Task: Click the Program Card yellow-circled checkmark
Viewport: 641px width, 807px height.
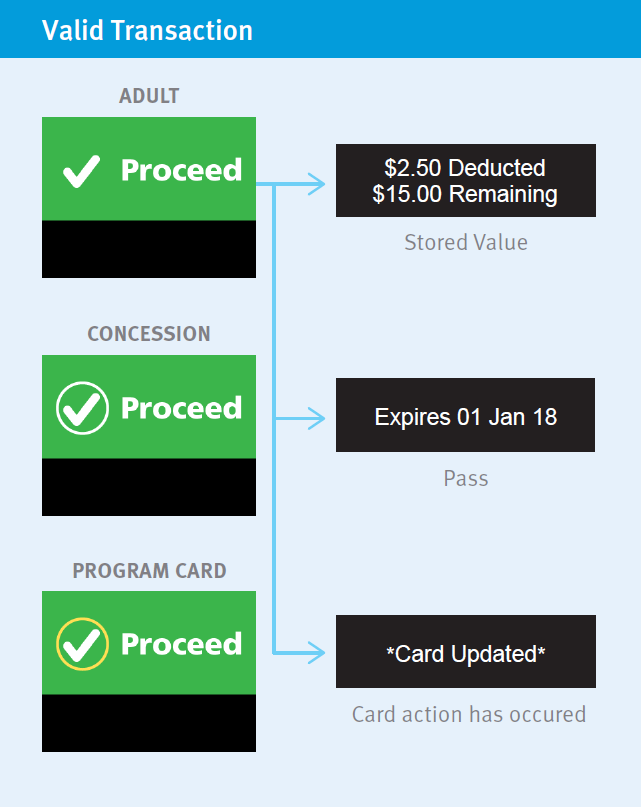Action: point(82,644)
